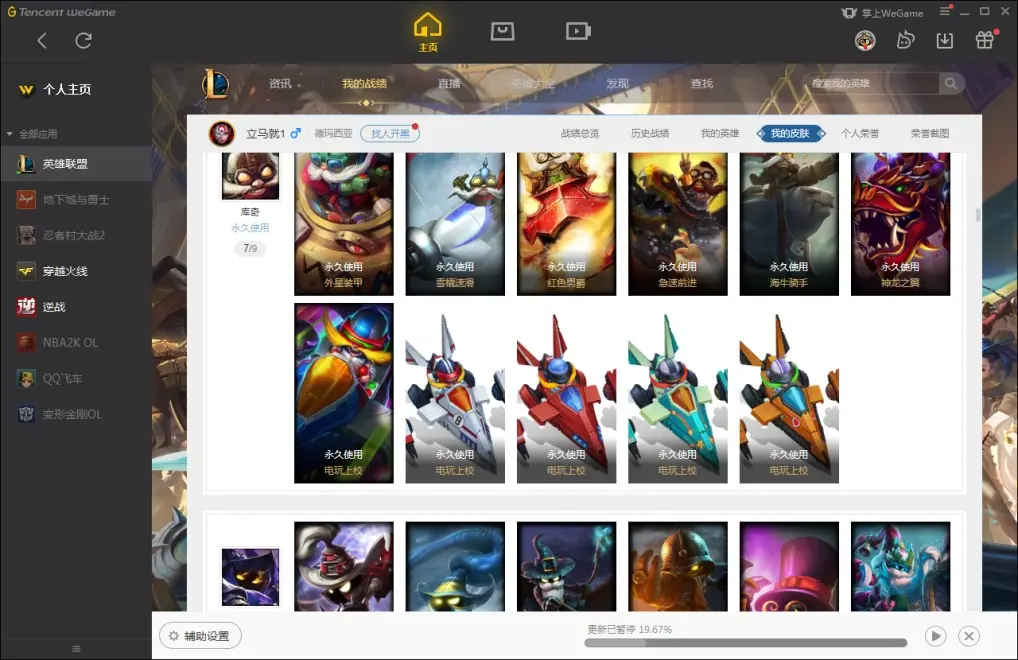Image resolution: width=1018 pixels, height=660 pixels.
Task: Open the red 电玩上校 chroma card
Action: coord(566,393)
